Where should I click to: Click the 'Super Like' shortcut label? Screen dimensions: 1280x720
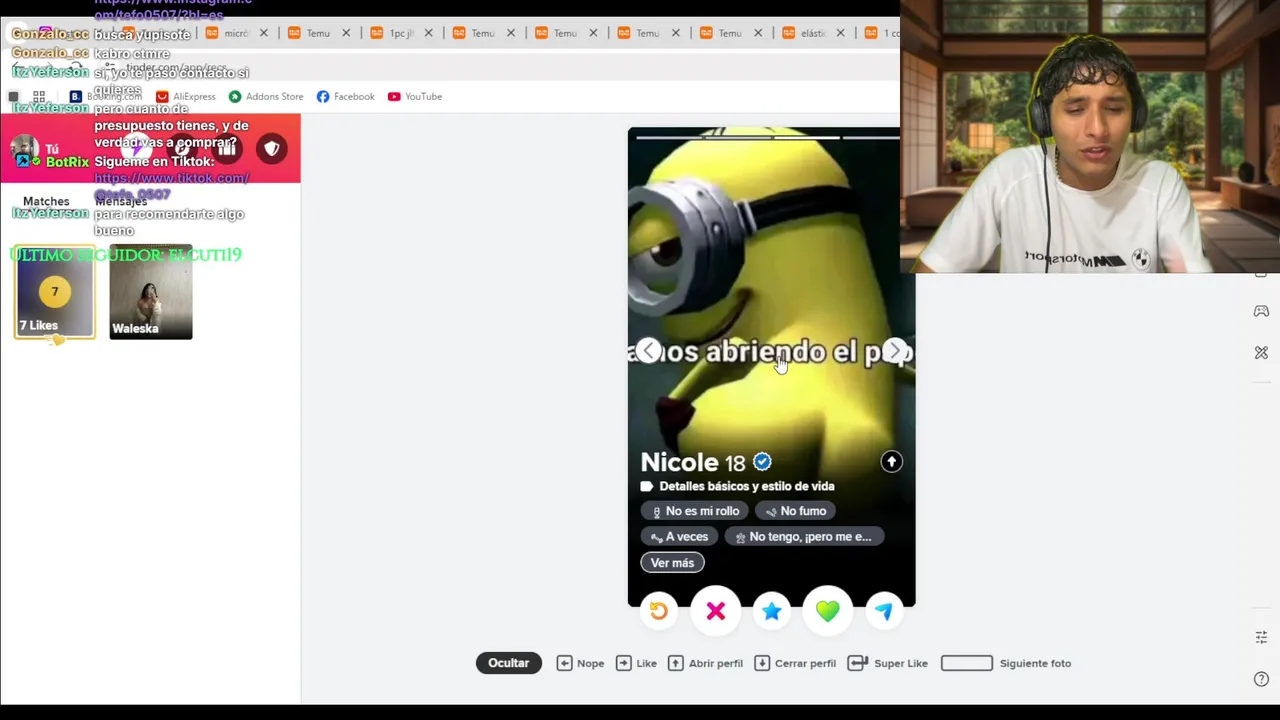point(901,663)
